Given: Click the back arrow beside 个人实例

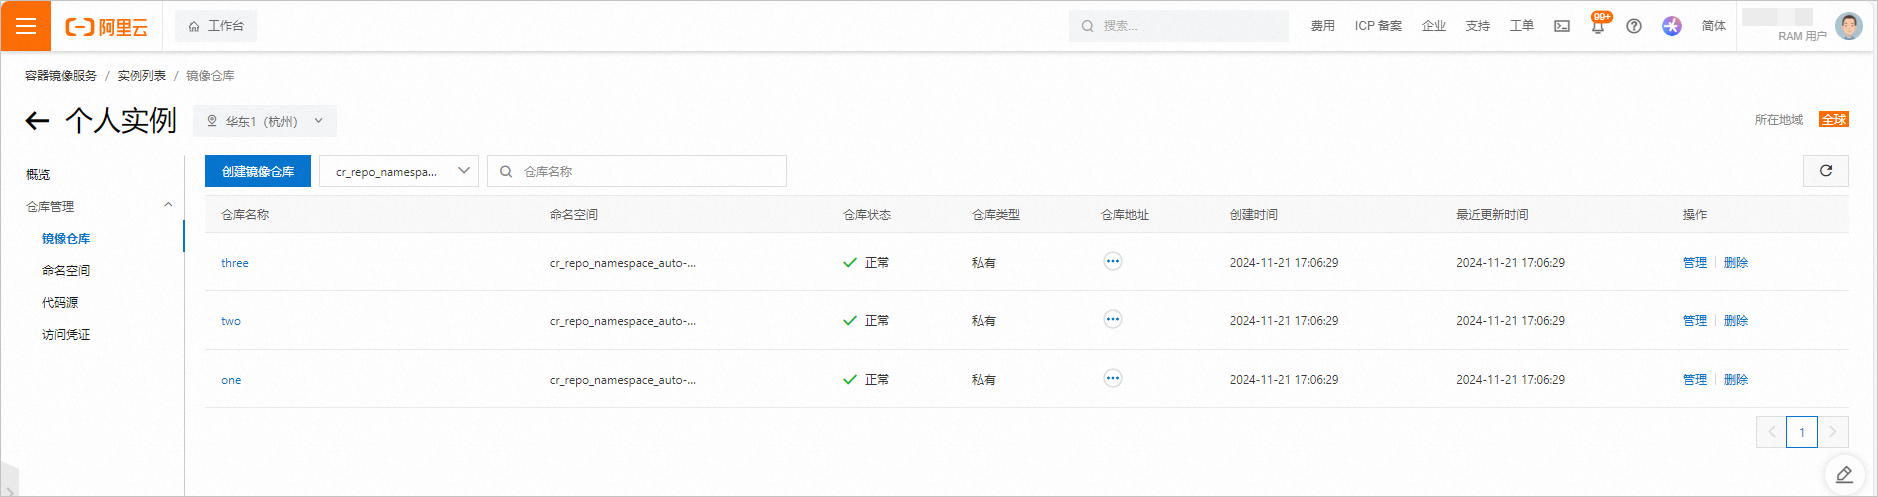Looking at the screenshot, I should [x=37, y=121].
